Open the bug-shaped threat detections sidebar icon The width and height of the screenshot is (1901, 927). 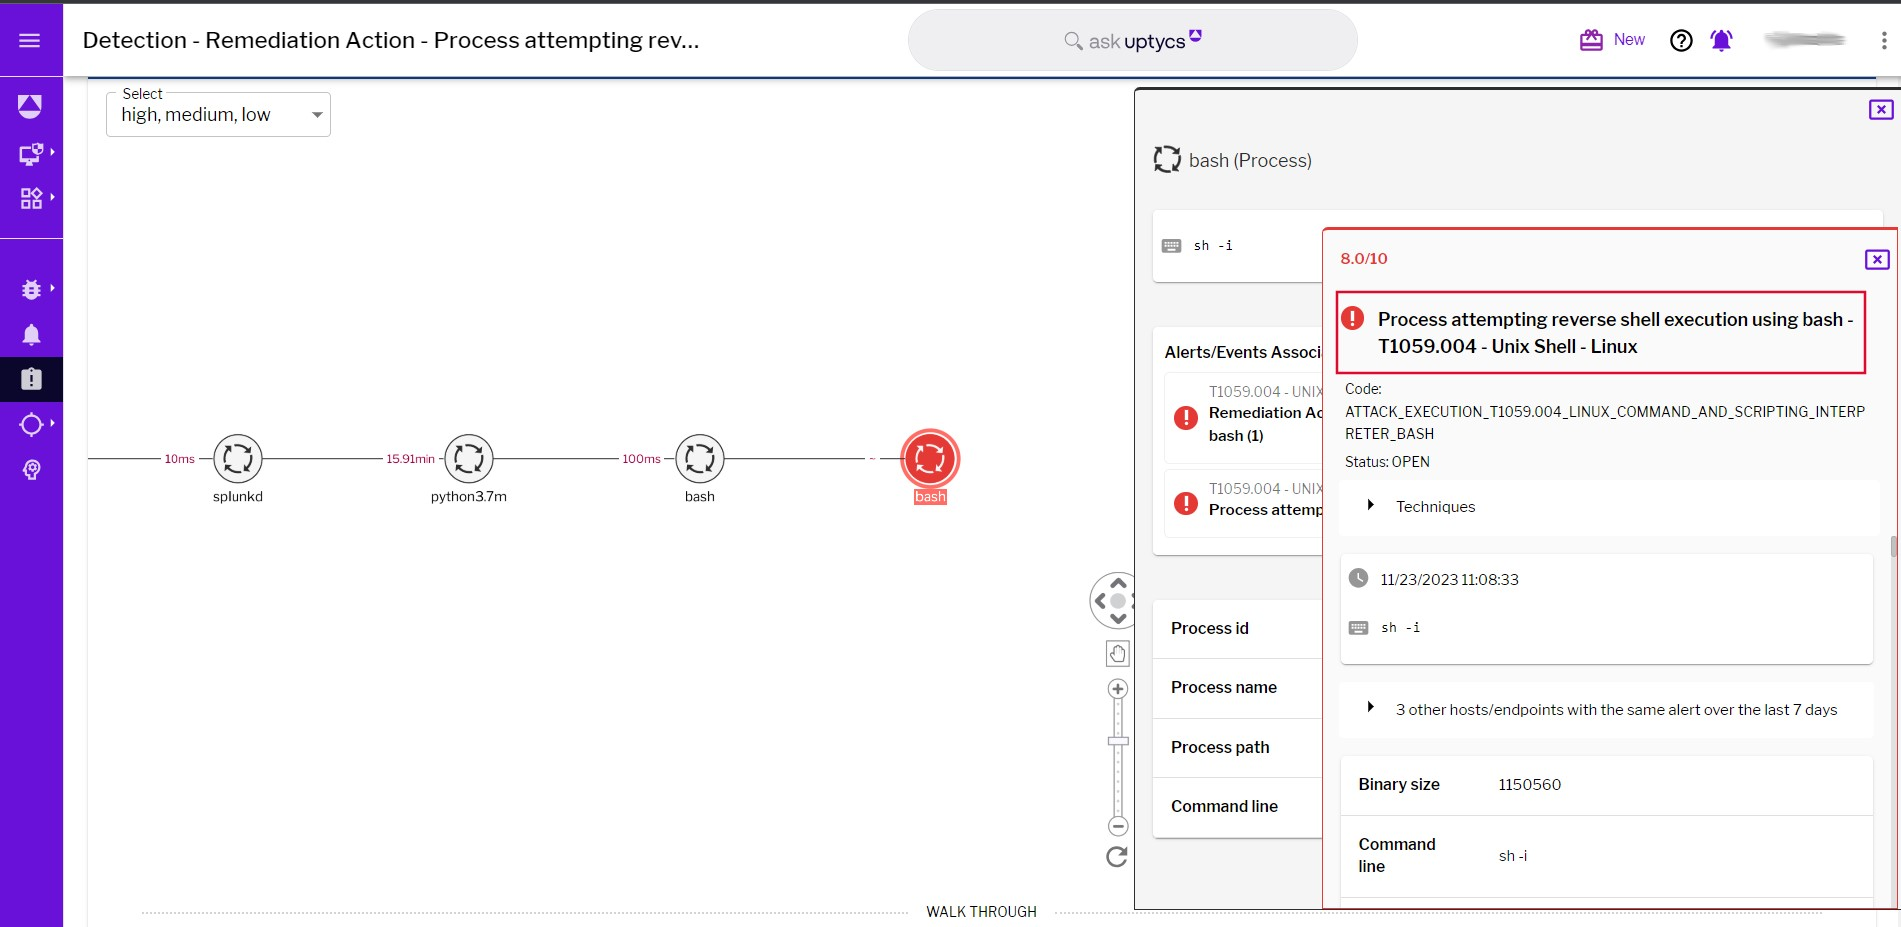pyautogui.click(x=31, y=288)
